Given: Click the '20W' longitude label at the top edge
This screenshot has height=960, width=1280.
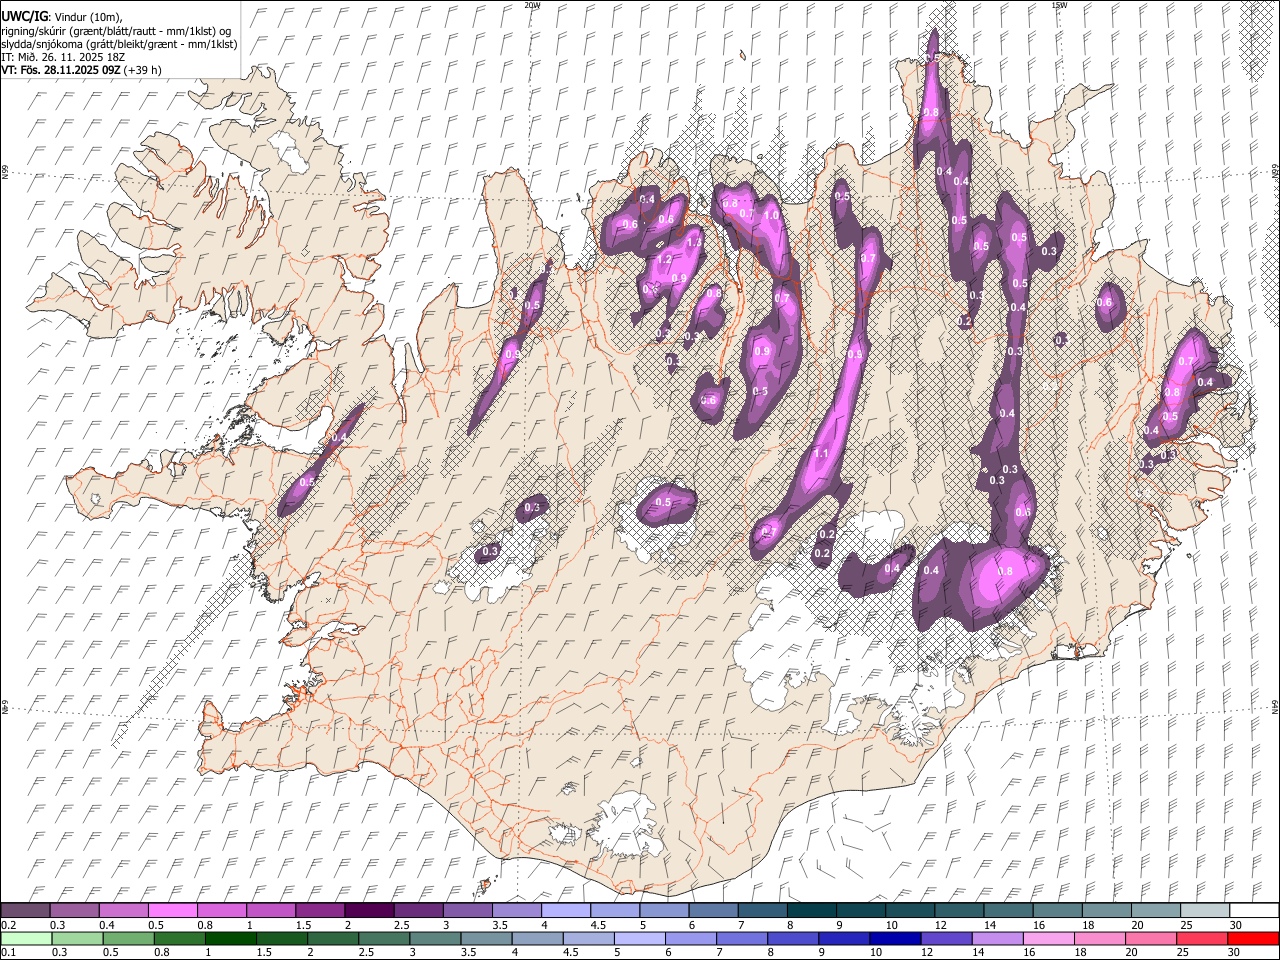Looking at the screenshot, I should point(532,5).
